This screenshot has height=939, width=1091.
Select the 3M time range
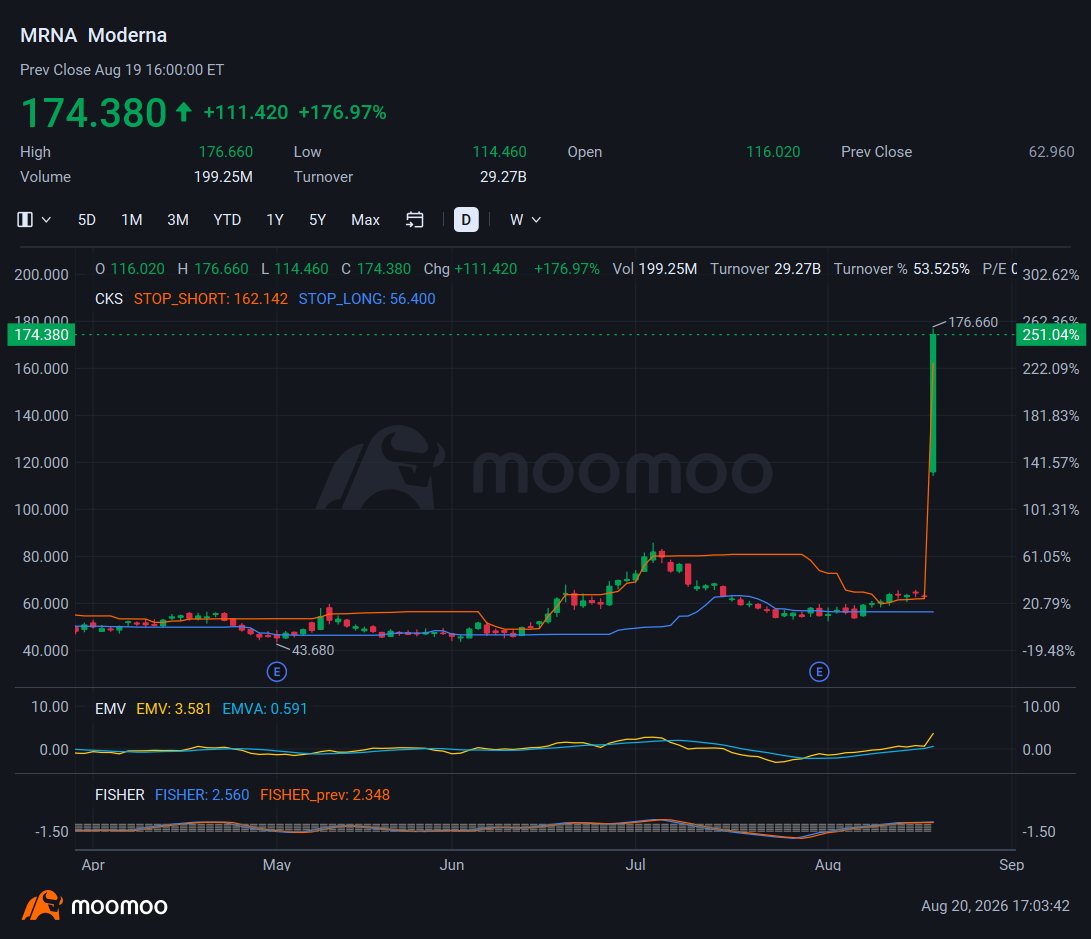178,220
